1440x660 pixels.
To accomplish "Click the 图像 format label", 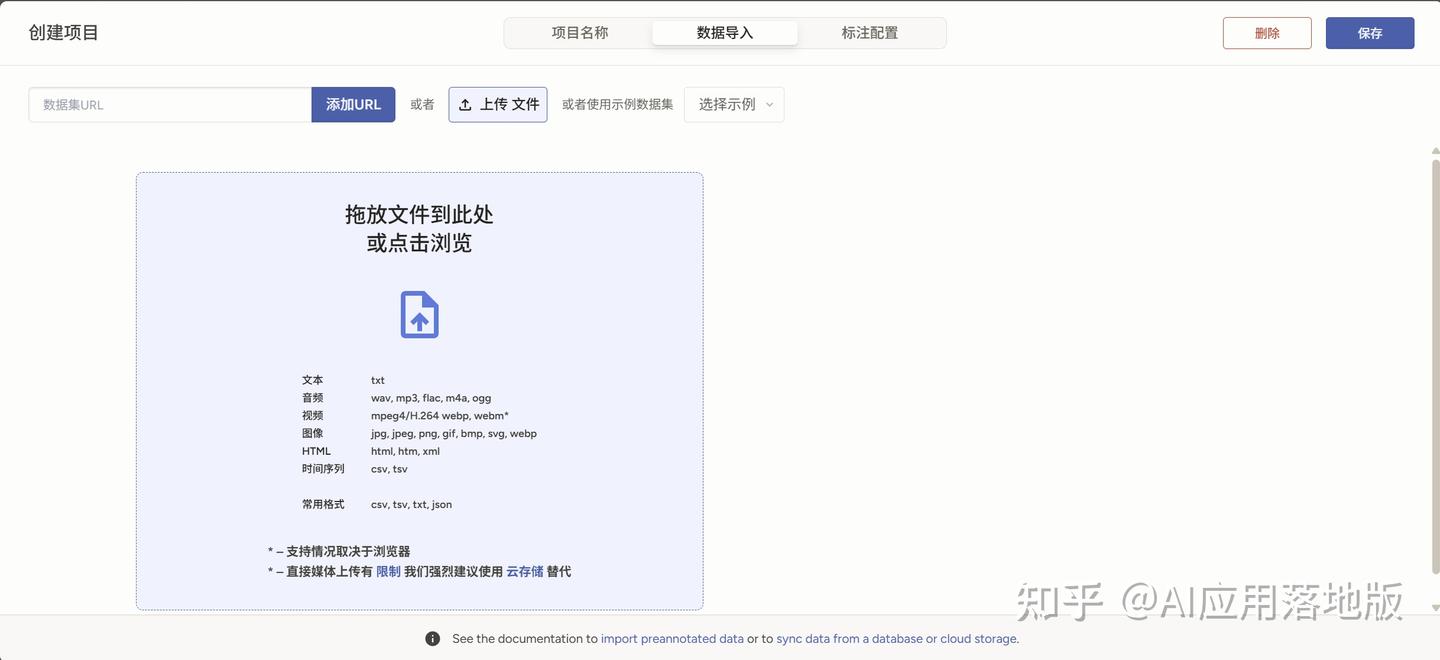I will pos(313,434).
